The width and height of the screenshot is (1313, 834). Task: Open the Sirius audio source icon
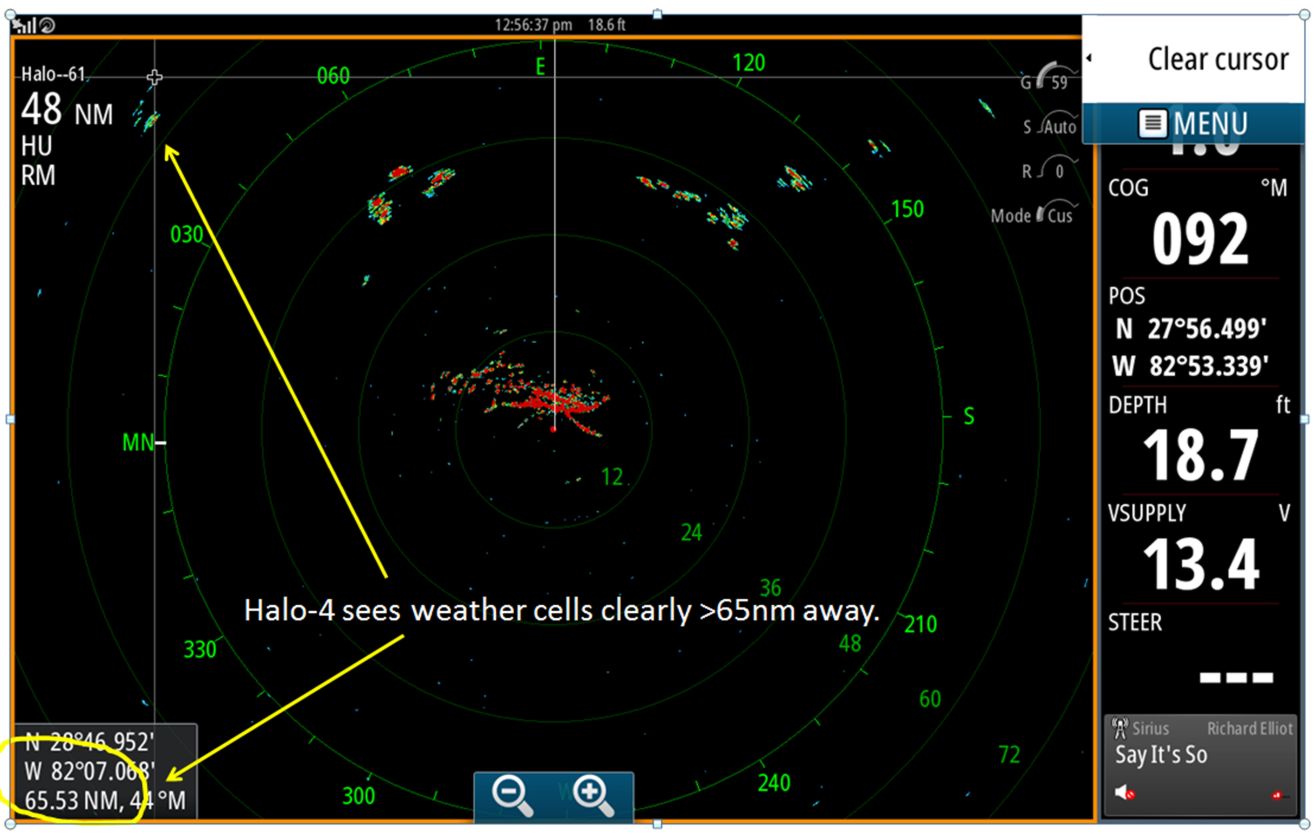[x=1120, y=728]
